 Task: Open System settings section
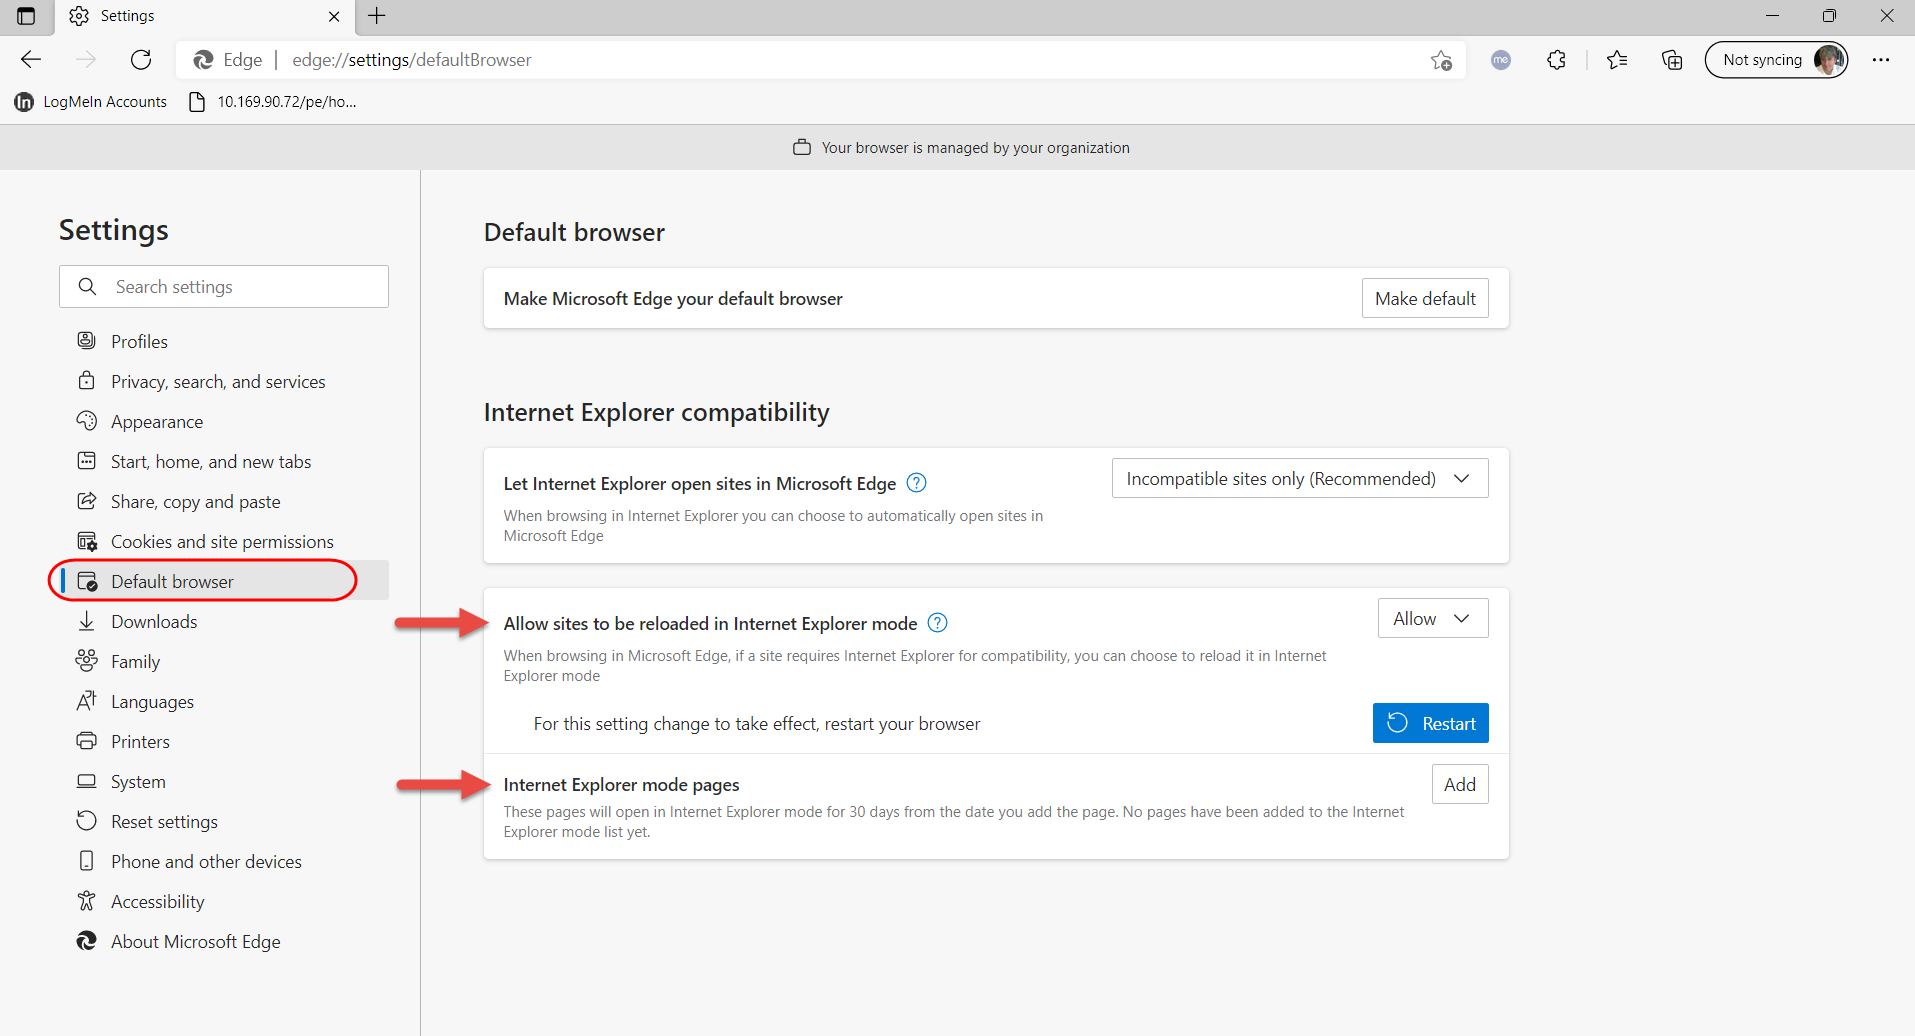point(224,781)
